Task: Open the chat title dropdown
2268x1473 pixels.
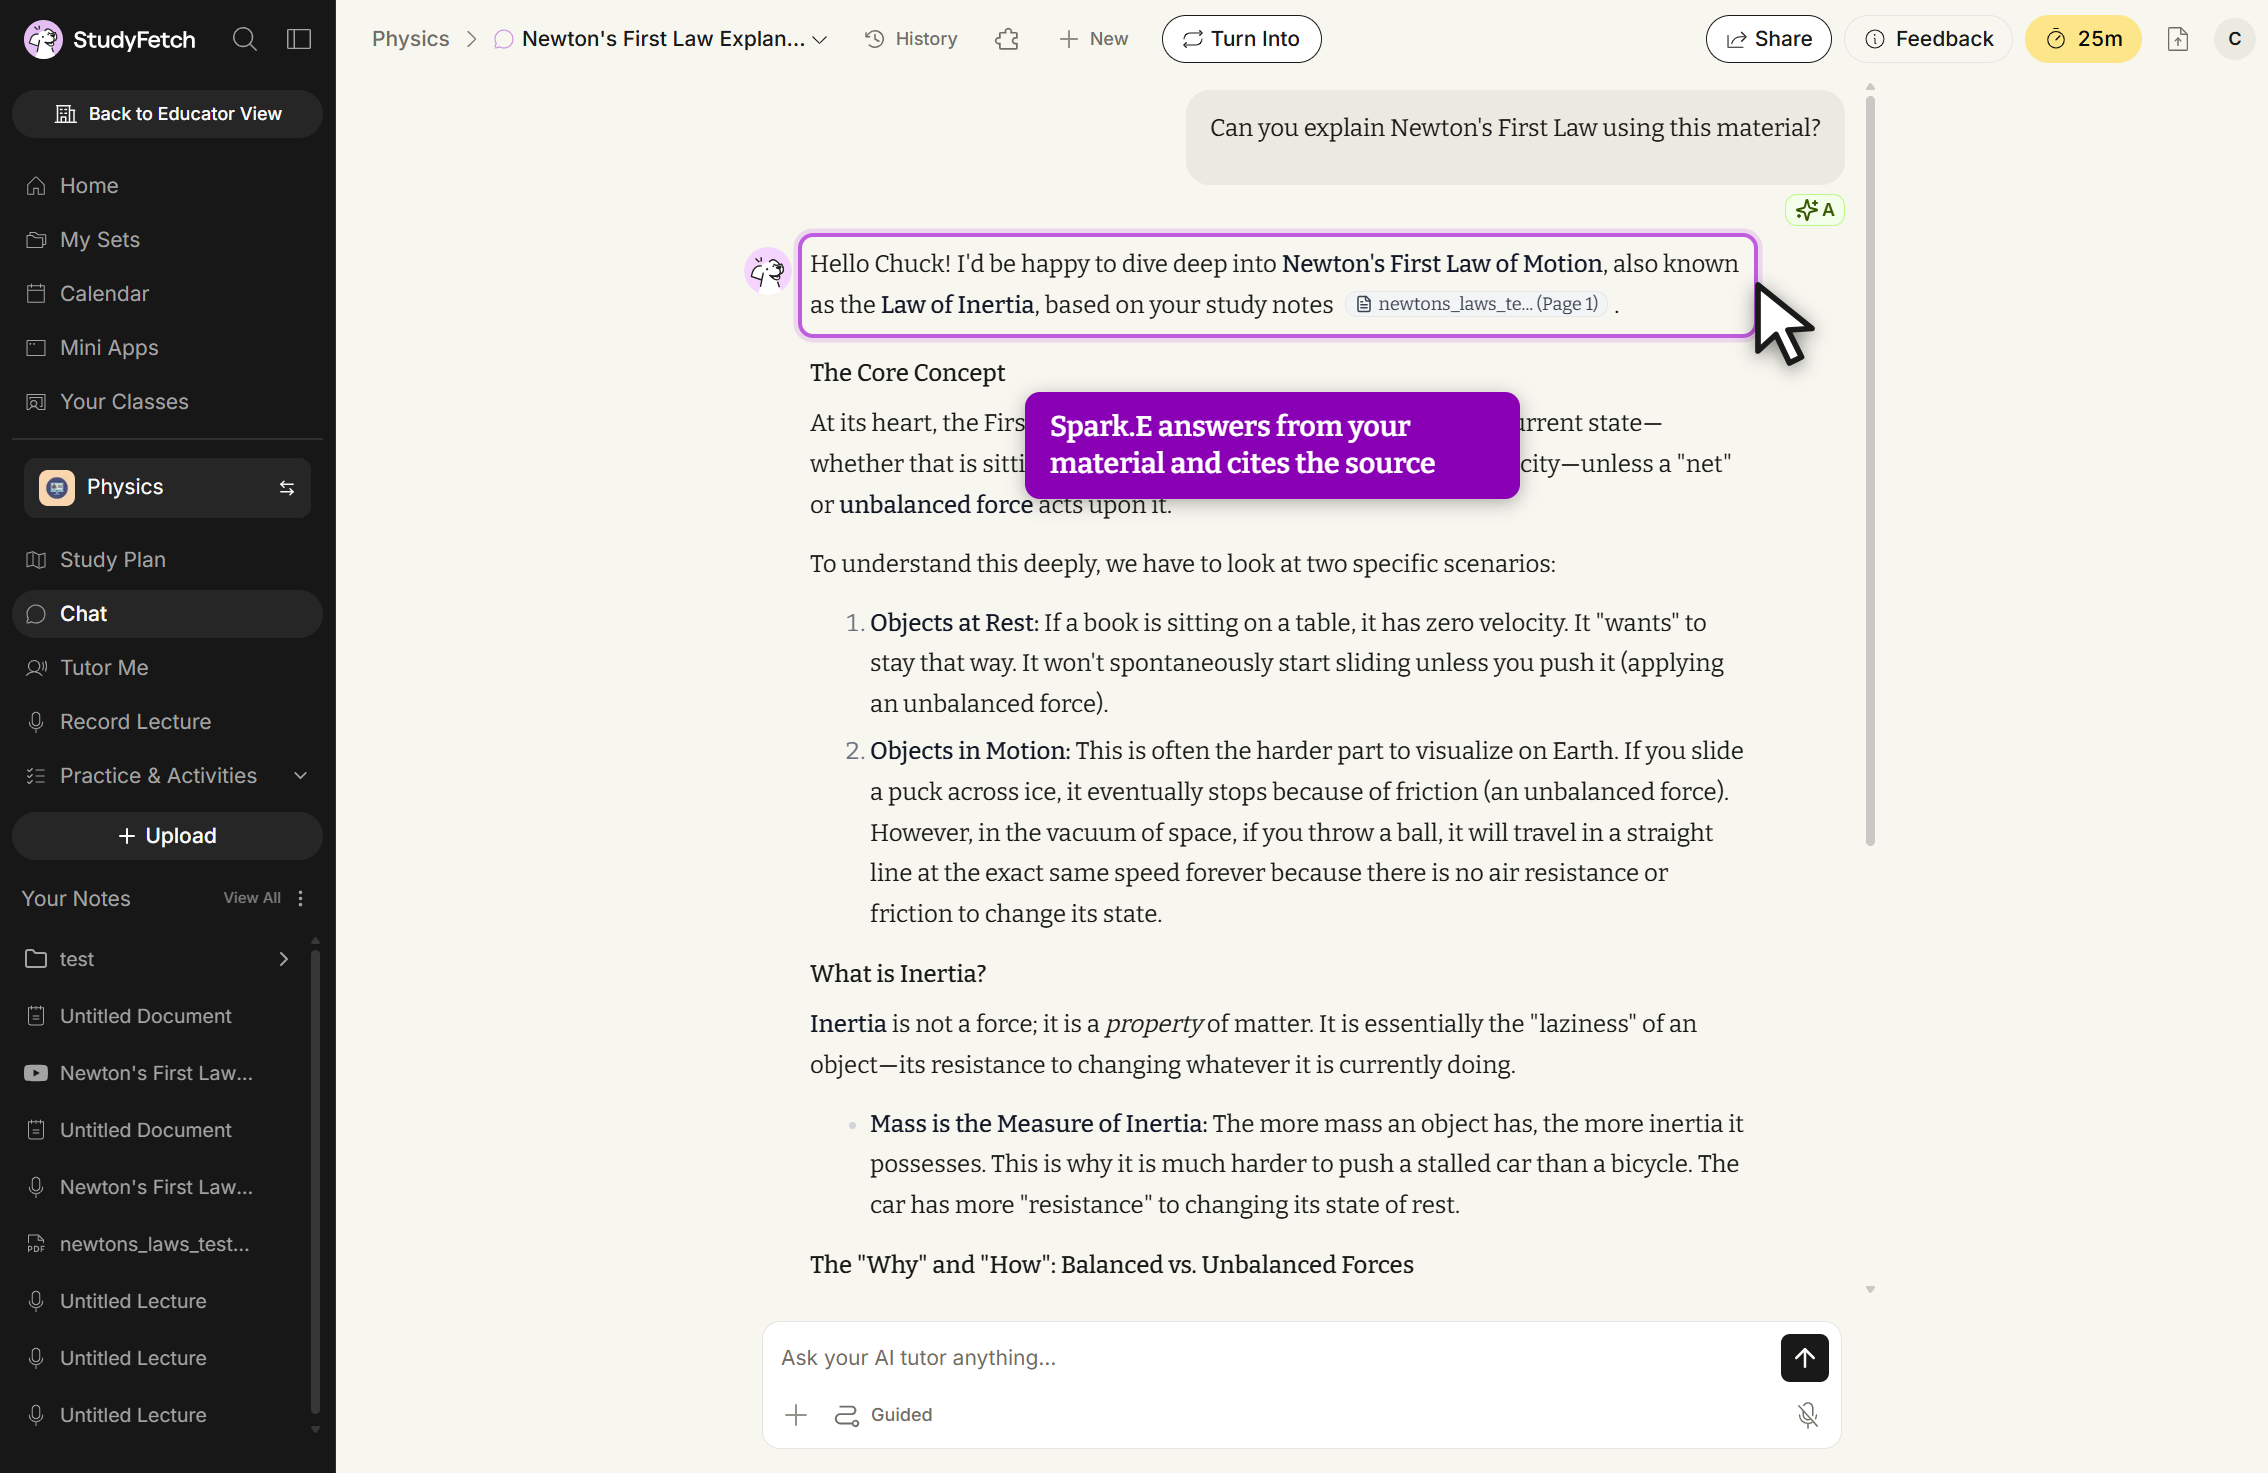Action: 662,39
